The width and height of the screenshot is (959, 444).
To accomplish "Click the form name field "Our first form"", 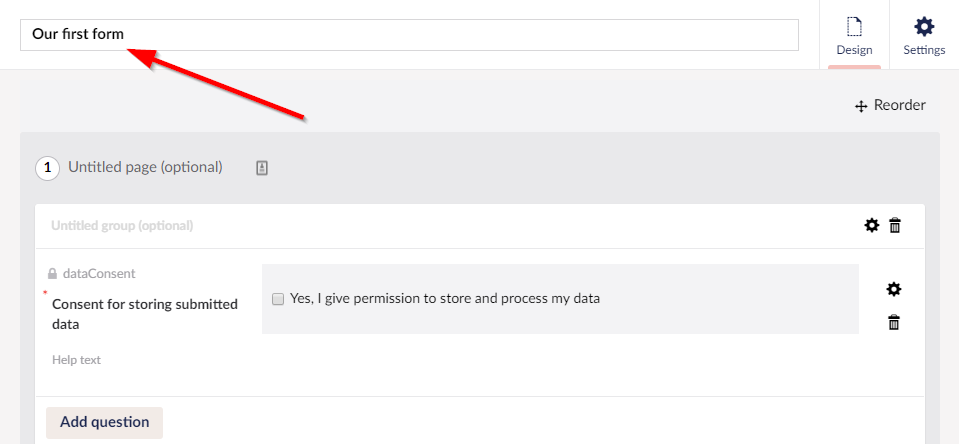I will (x=409, y=35).
